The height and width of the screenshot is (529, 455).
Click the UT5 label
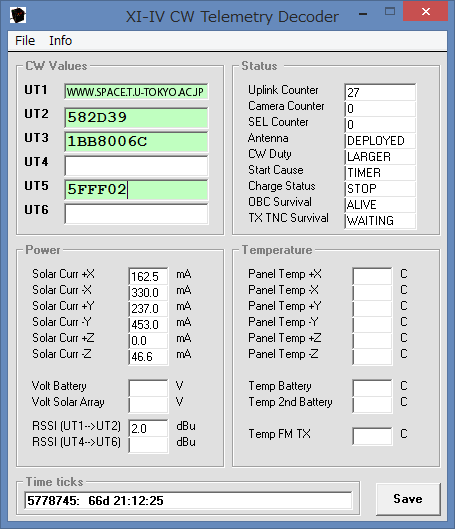coord(36,186)
